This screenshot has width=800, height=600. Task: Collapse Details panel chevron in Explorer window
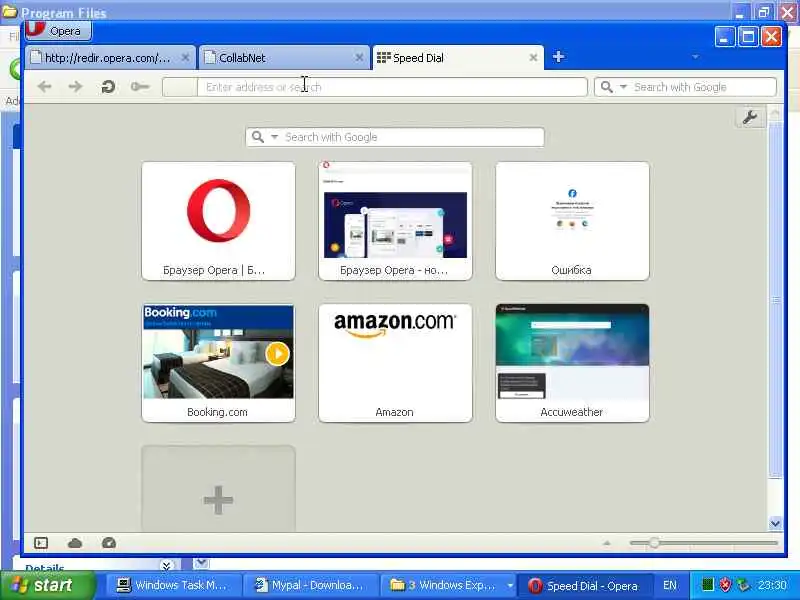coord(166,565)
